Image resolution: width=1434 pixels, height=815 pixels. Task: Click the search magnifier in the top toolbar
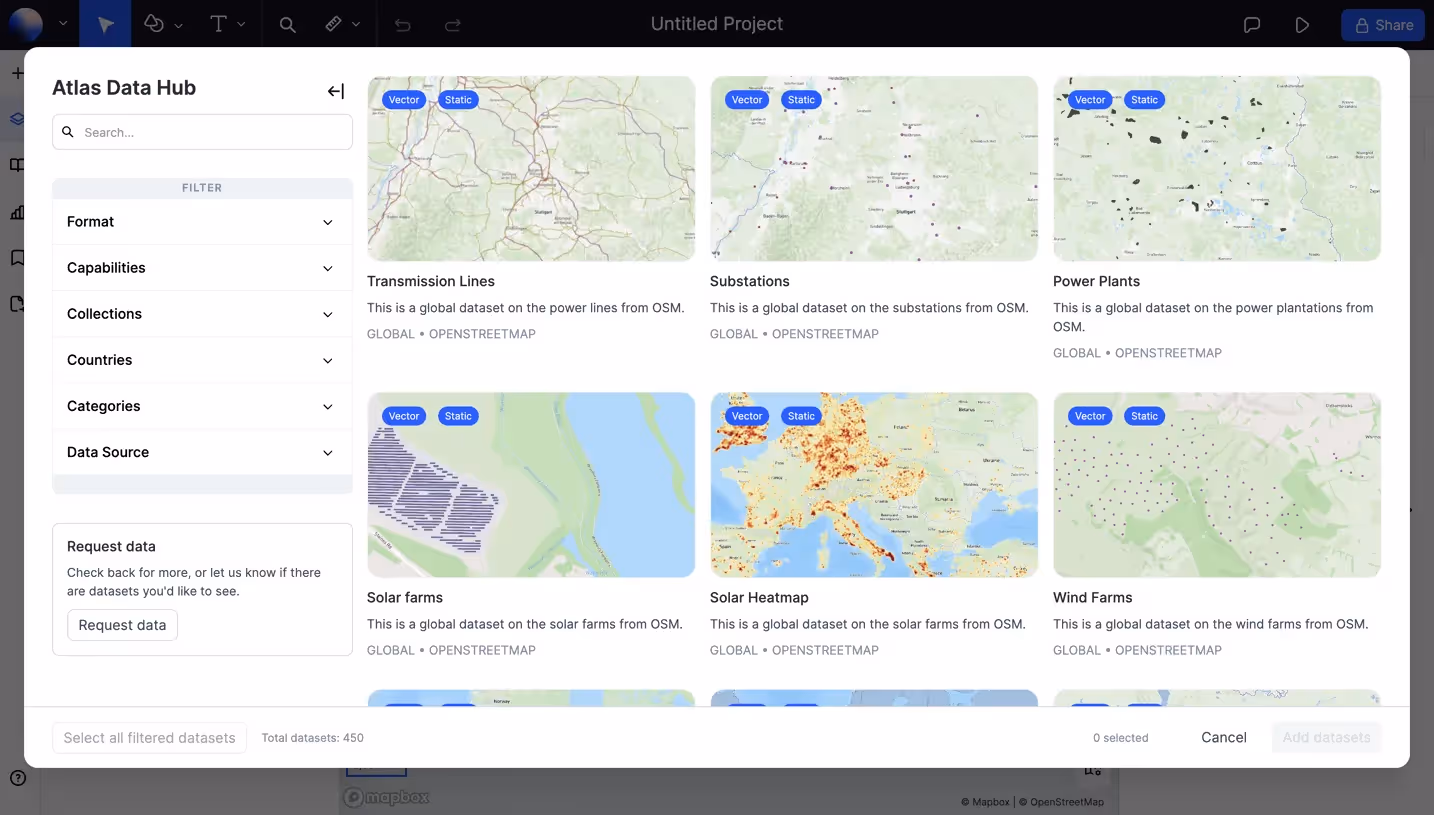[287, 24]
